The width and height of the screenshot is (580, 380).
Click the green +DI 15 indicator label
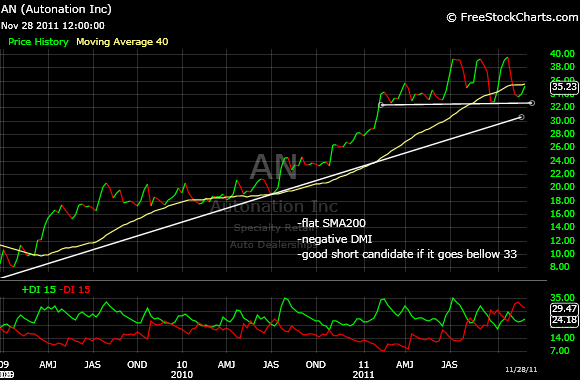coord(39,290)
